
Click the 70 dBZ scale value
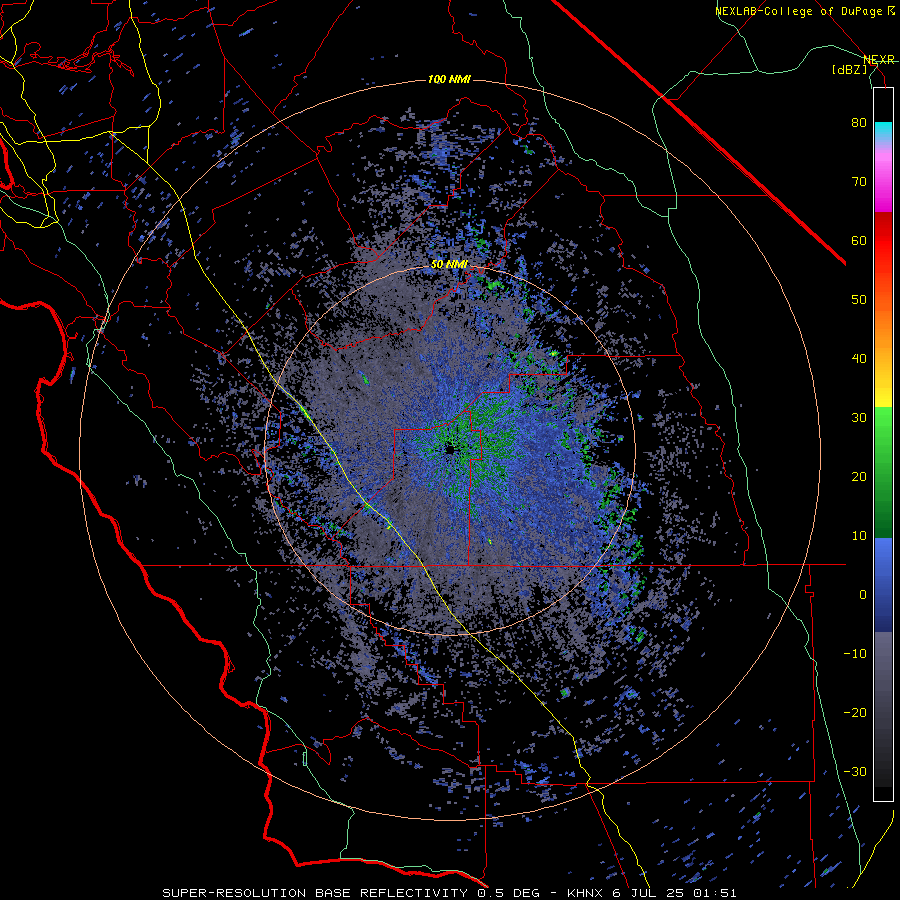[859, 182]
